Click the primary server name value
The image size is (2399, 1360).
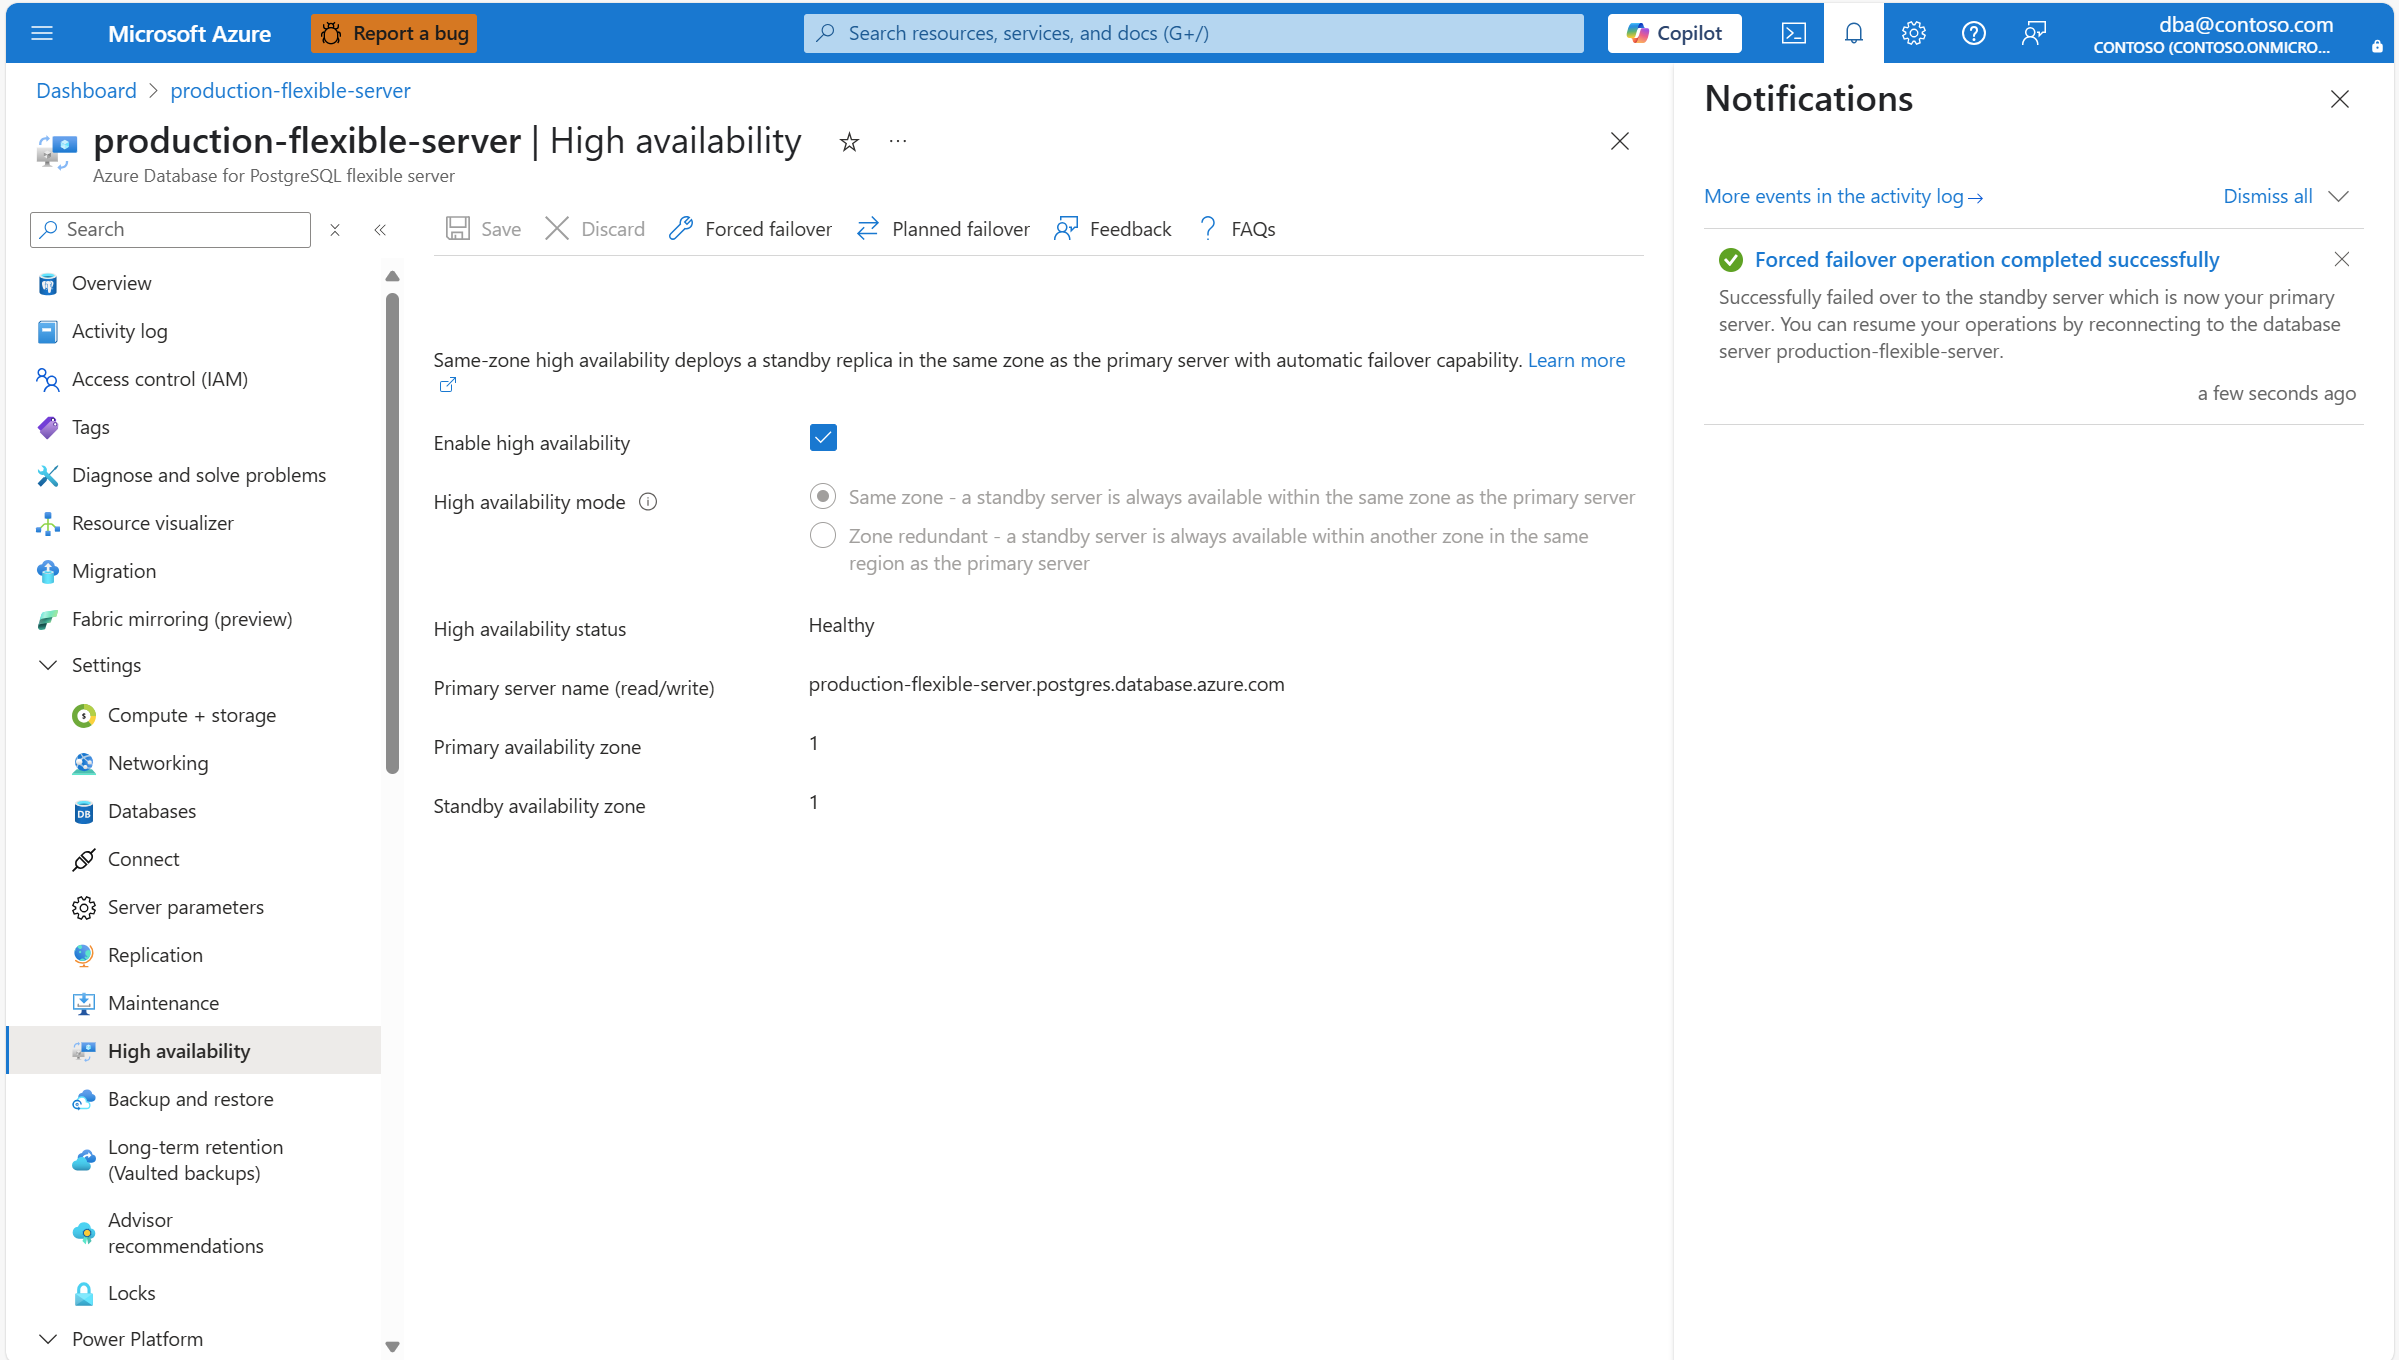(1046, 684)
